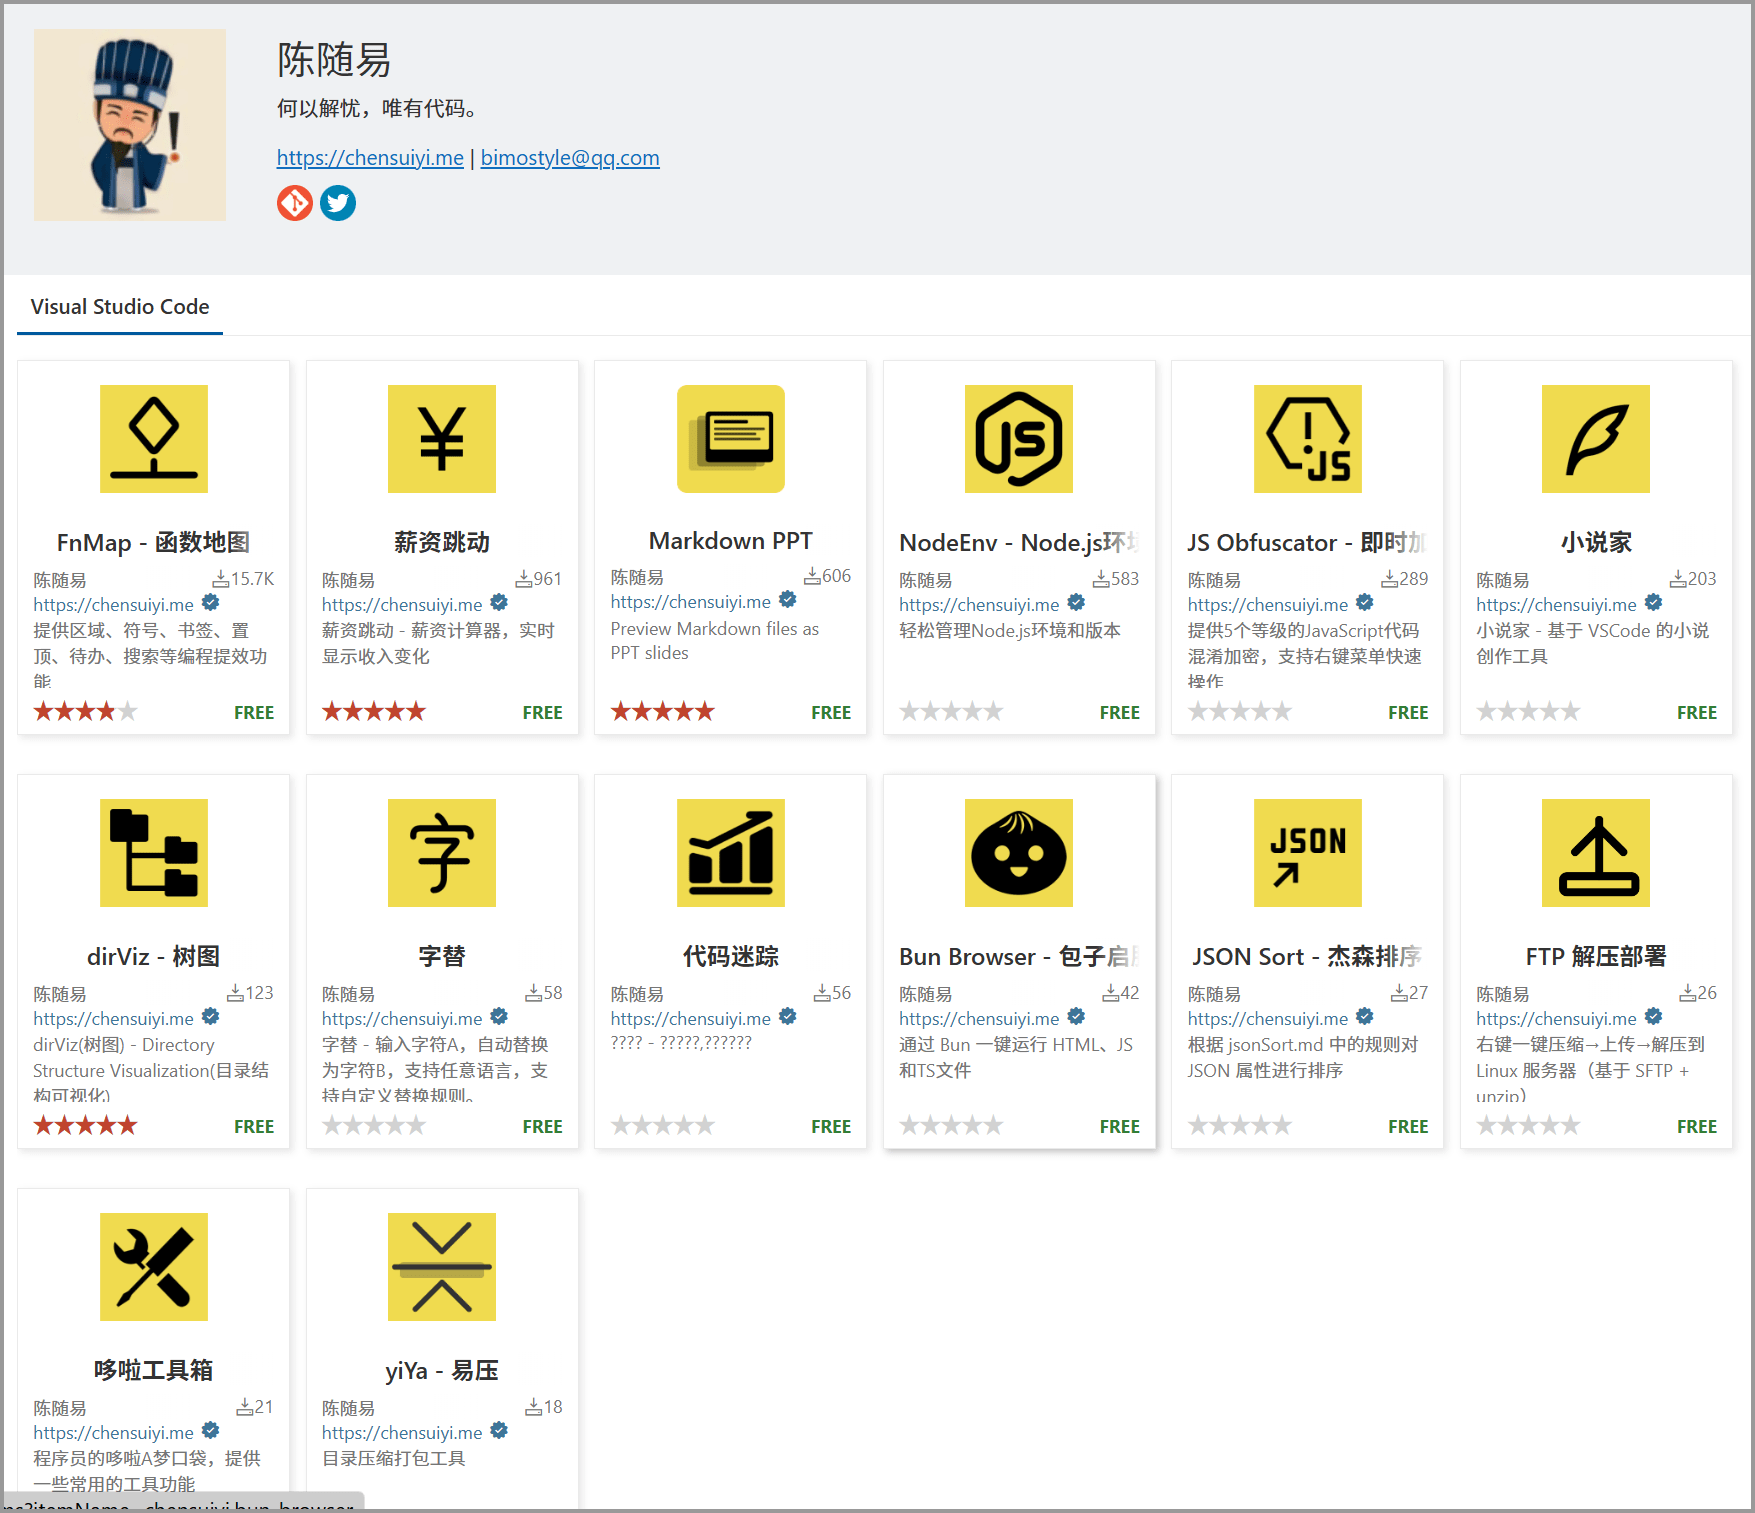Click the chensuiyi.me link on 哆啦工具箱 card
Screen dimensions: 1755x1513
(x=113, y=1433)
